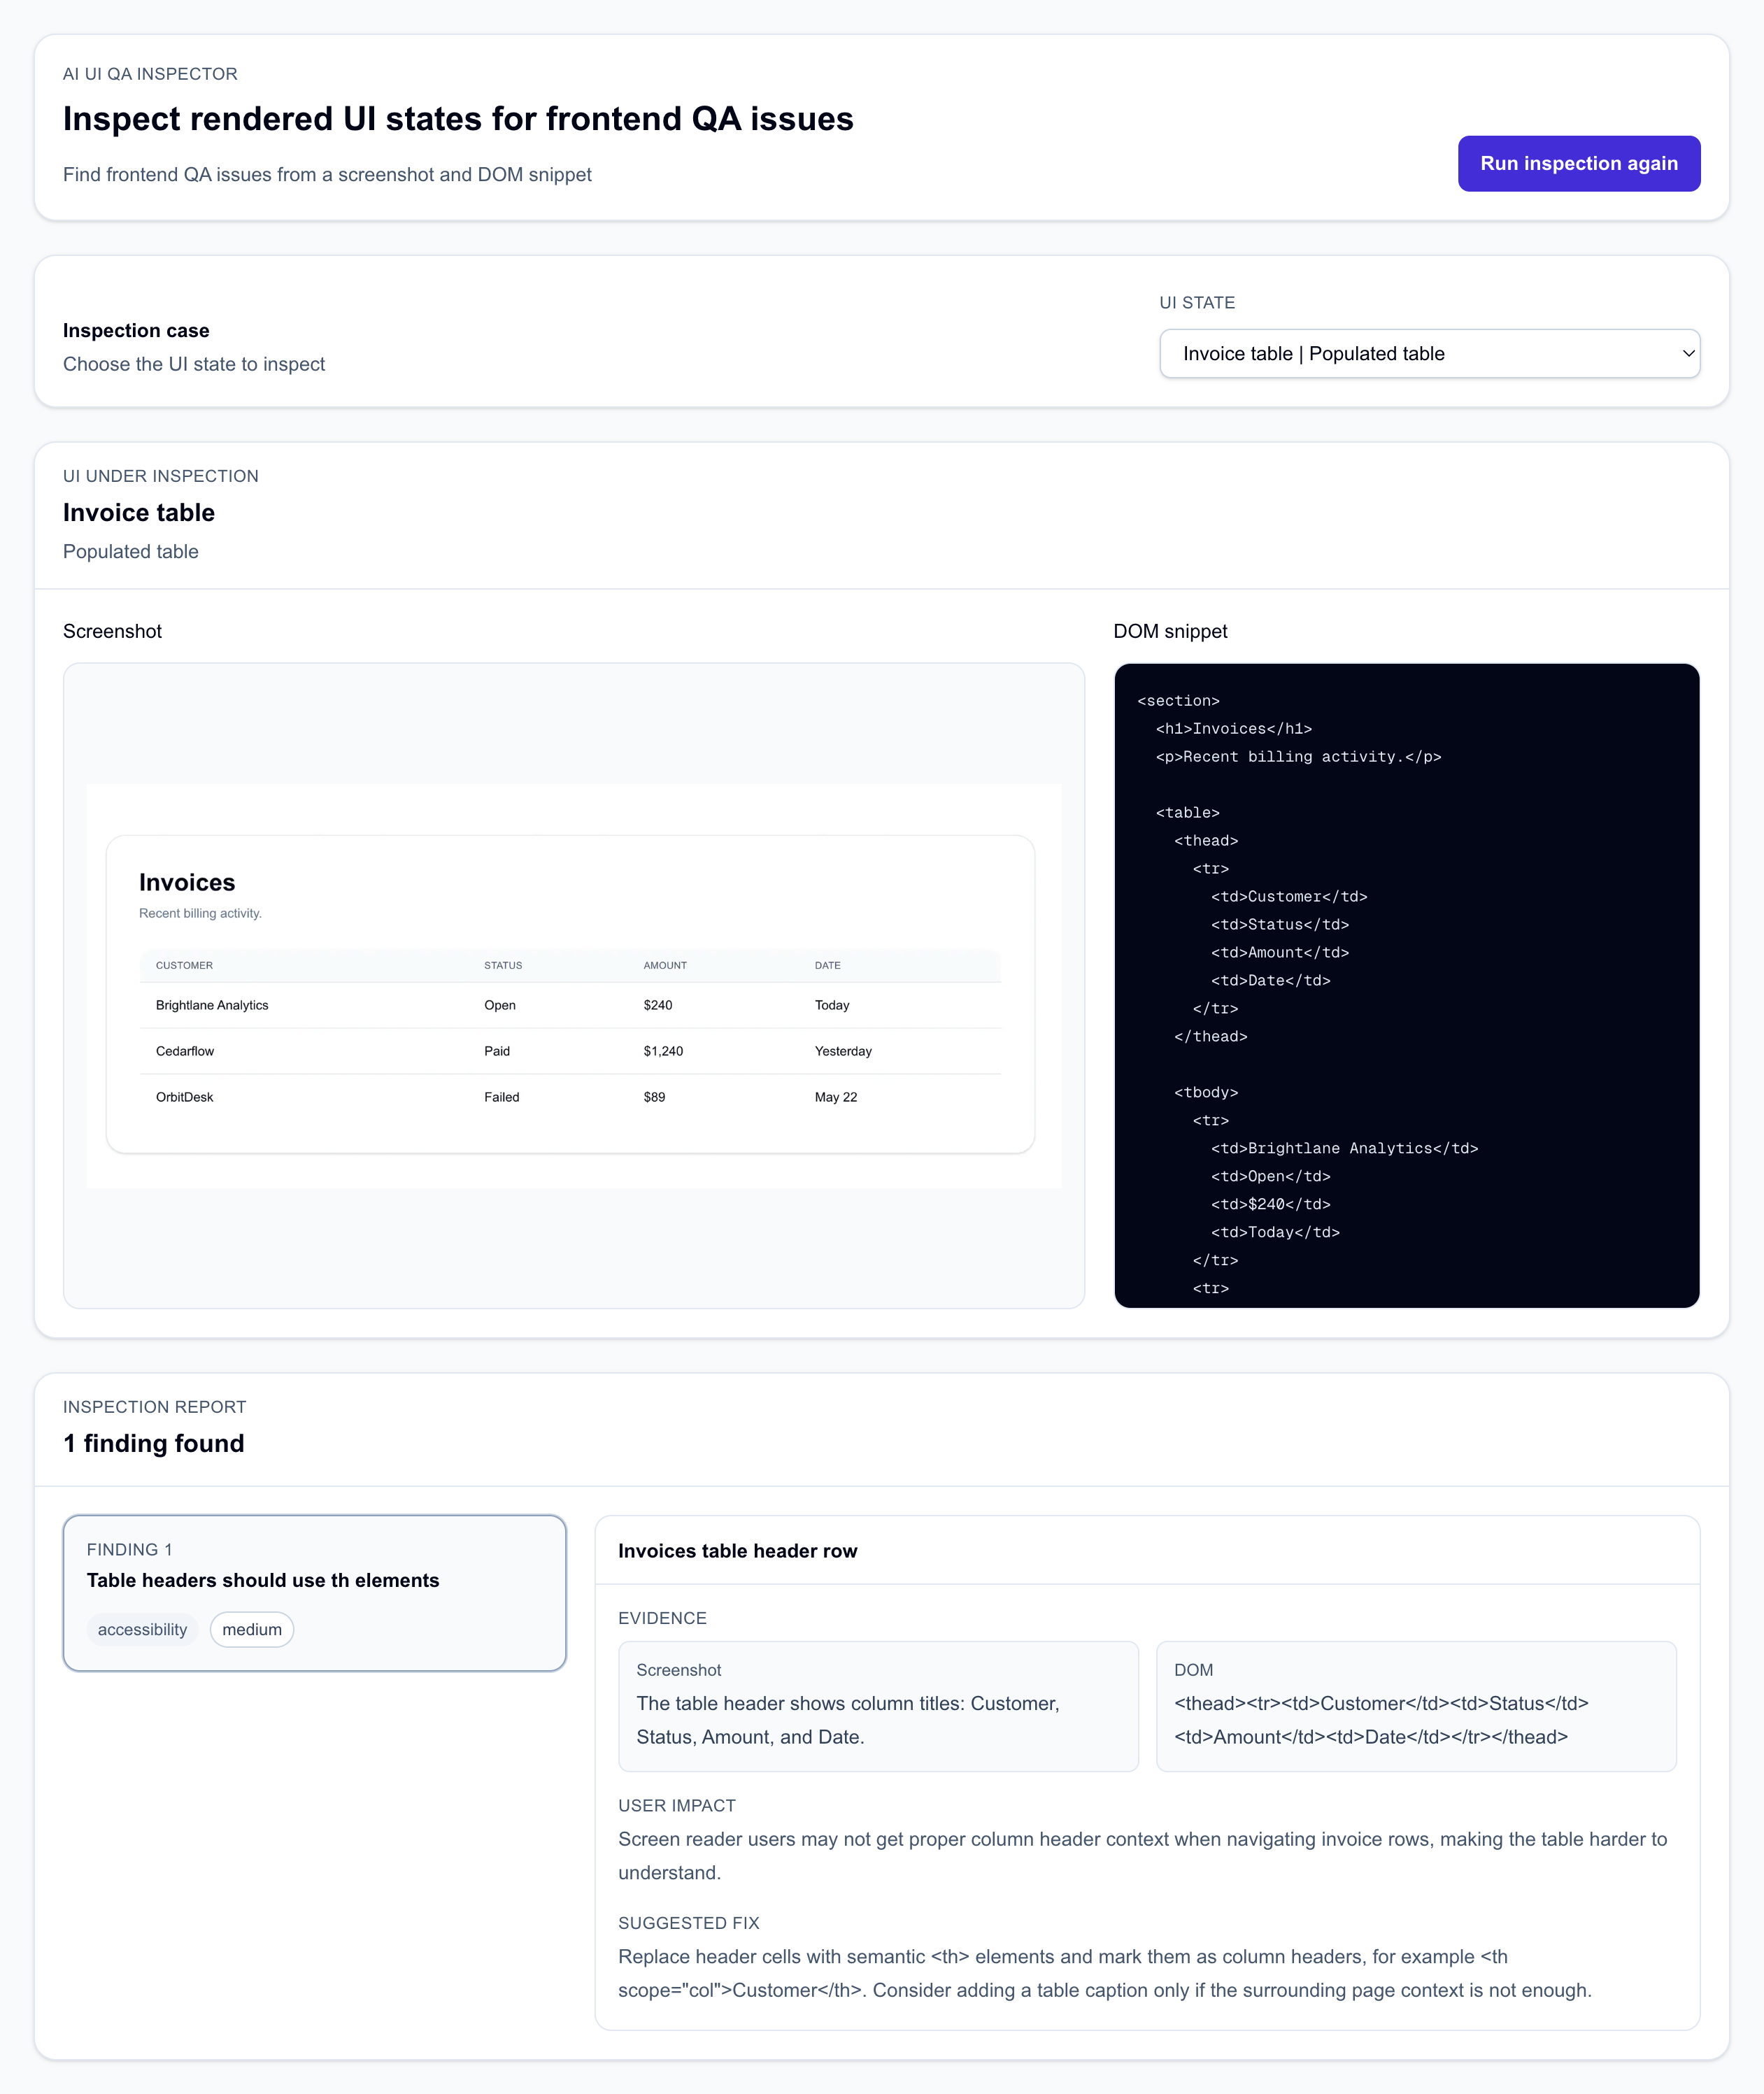The image size is (1764, 2094).
Task: Click the accessibility tag
Action: pos(142,1629)
